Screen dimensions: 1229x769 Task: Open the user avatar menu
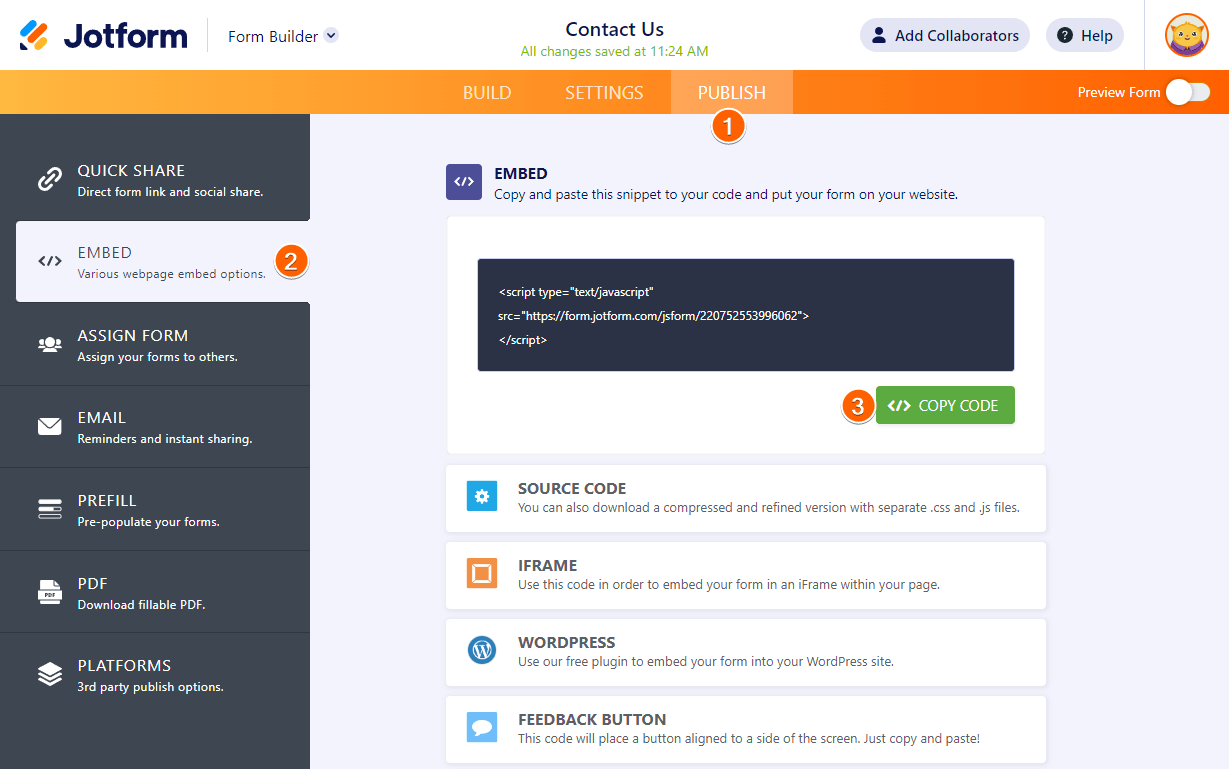(x=1187, y=35)
